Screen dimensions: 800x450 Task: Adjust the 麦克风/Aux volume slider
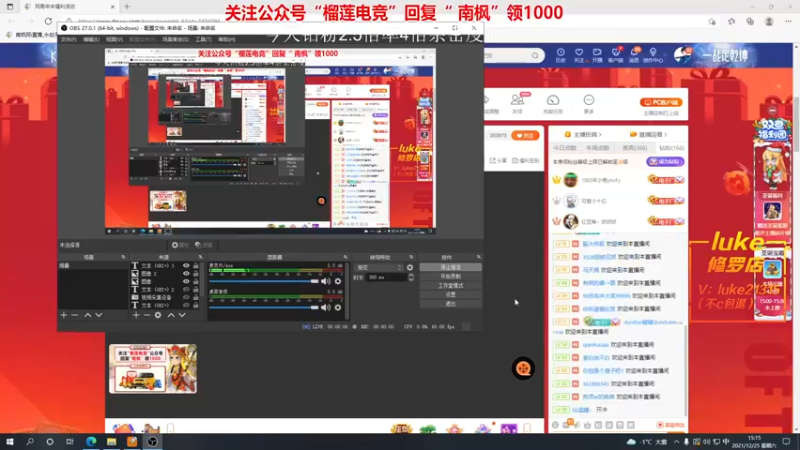pos(264,281)
